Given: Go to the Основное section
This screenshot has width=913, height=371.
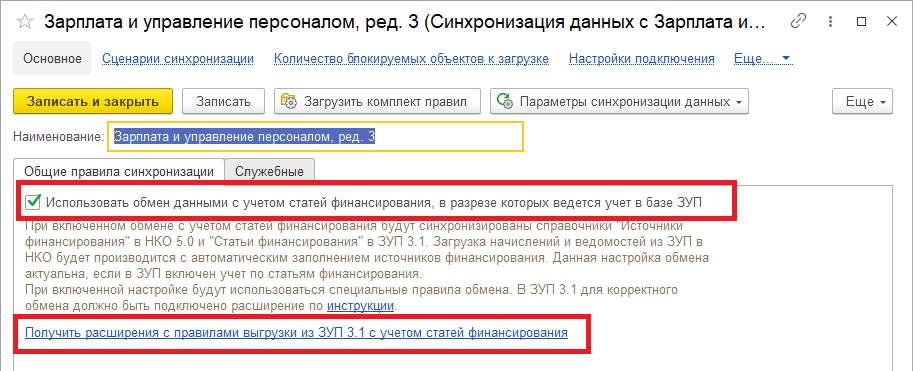Looking at the screenshot, I should (52, 58).
